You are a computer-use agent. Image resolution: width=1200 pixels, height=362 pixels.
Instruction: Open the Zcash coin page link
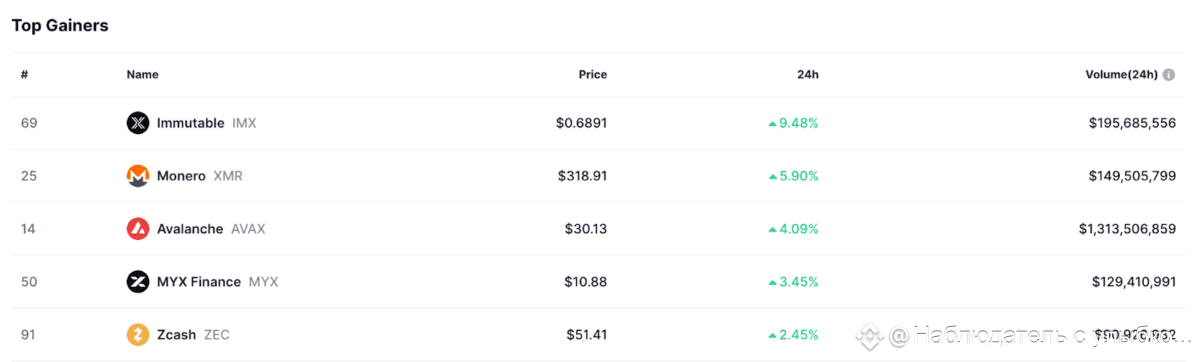(x=177, y=335)
